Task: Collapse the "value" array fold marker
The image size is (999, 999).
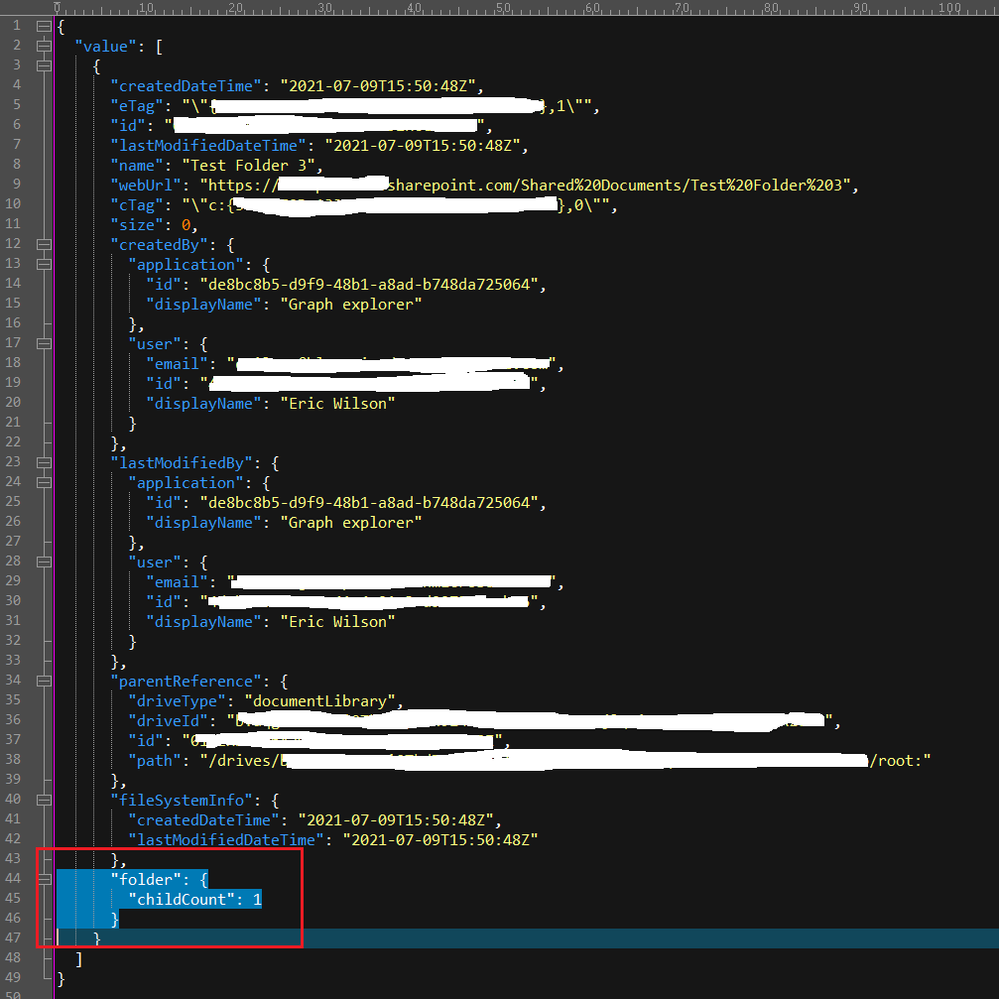Action: coord(42,46)
